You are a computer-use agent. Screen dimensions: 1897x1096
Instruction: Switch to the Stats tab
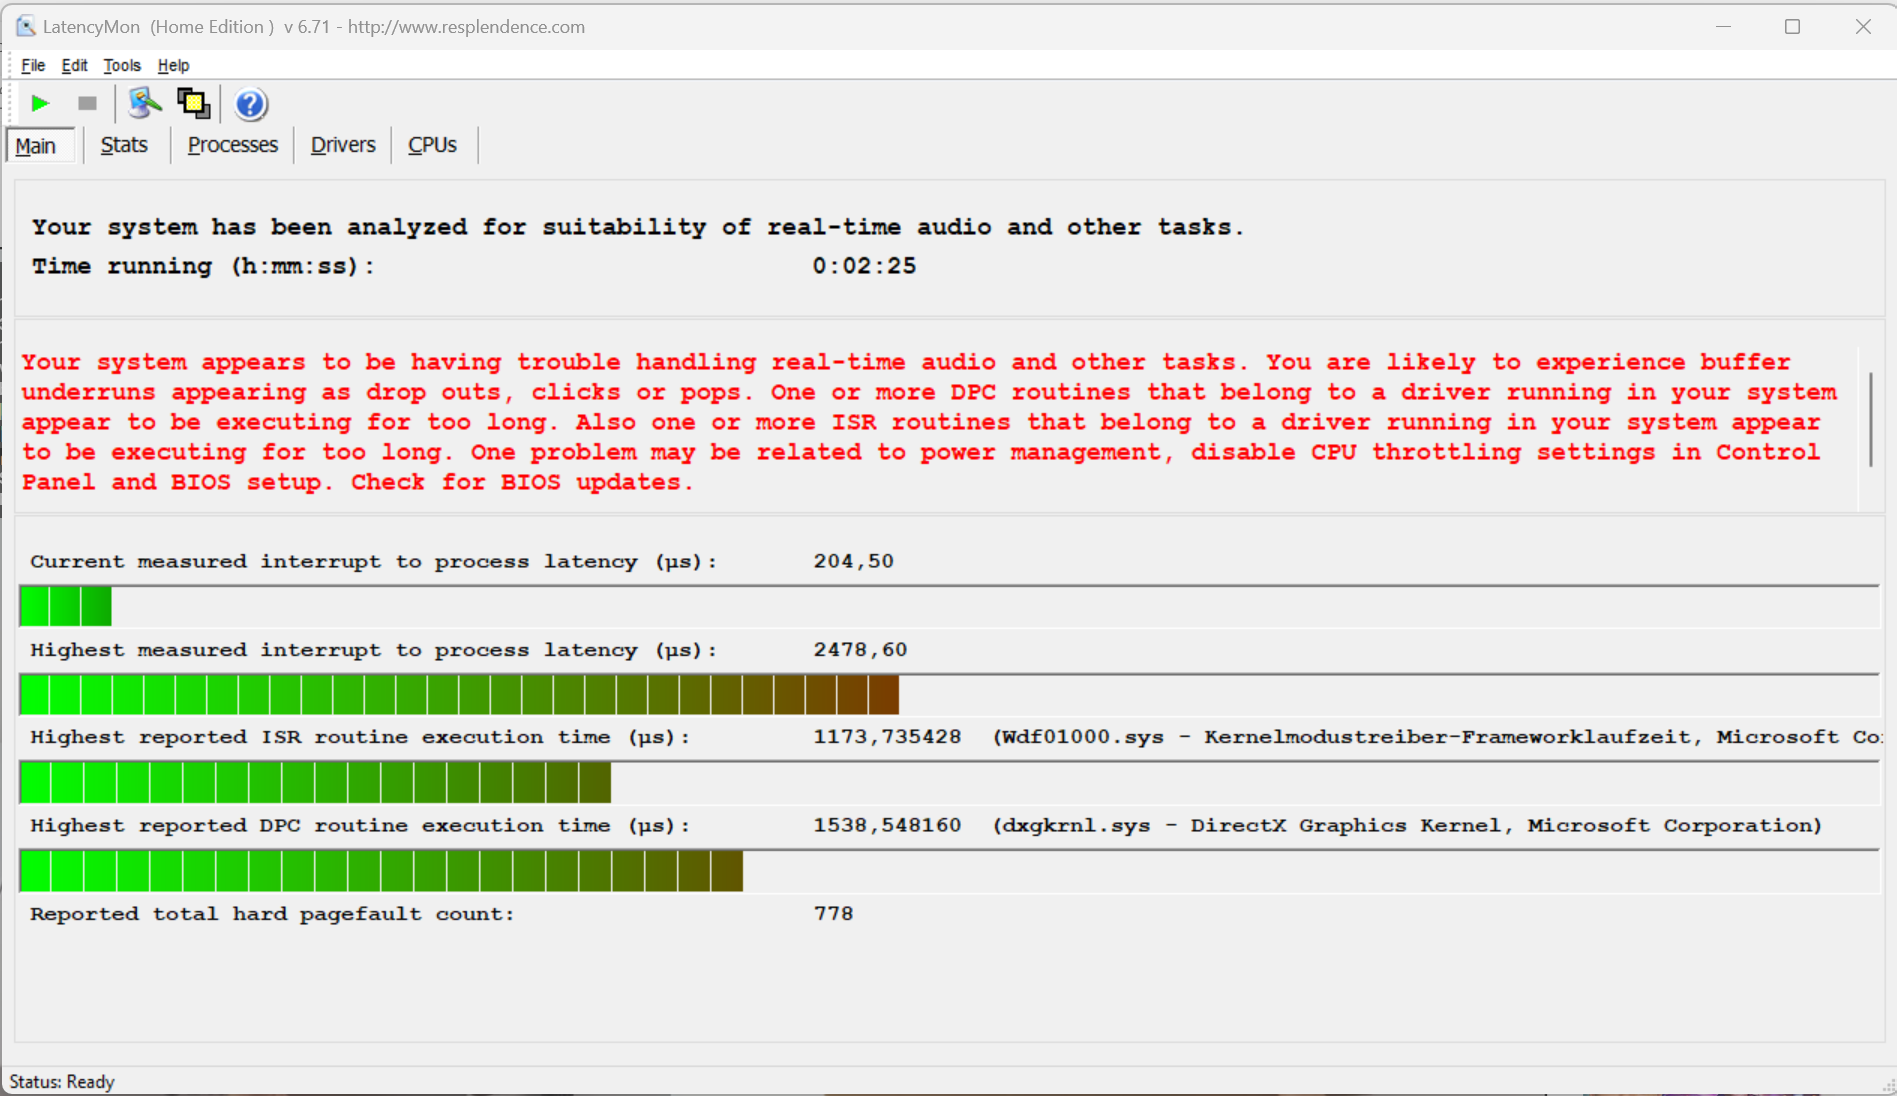pyautogui.click(x=124, y=145)
